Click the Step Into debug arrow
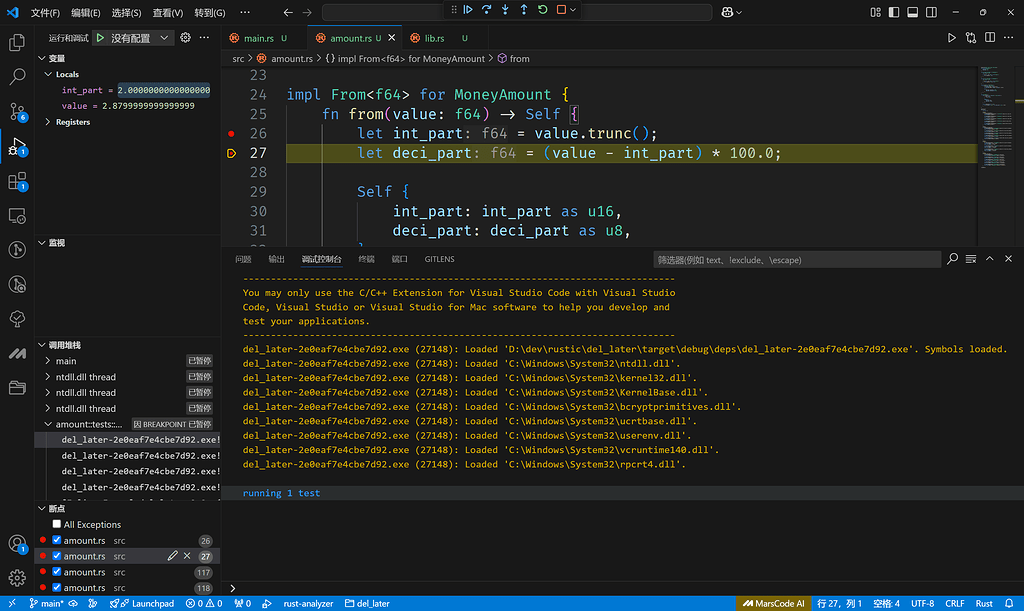Viewport: 1024px width, 611px height. (x=505, y=10)
